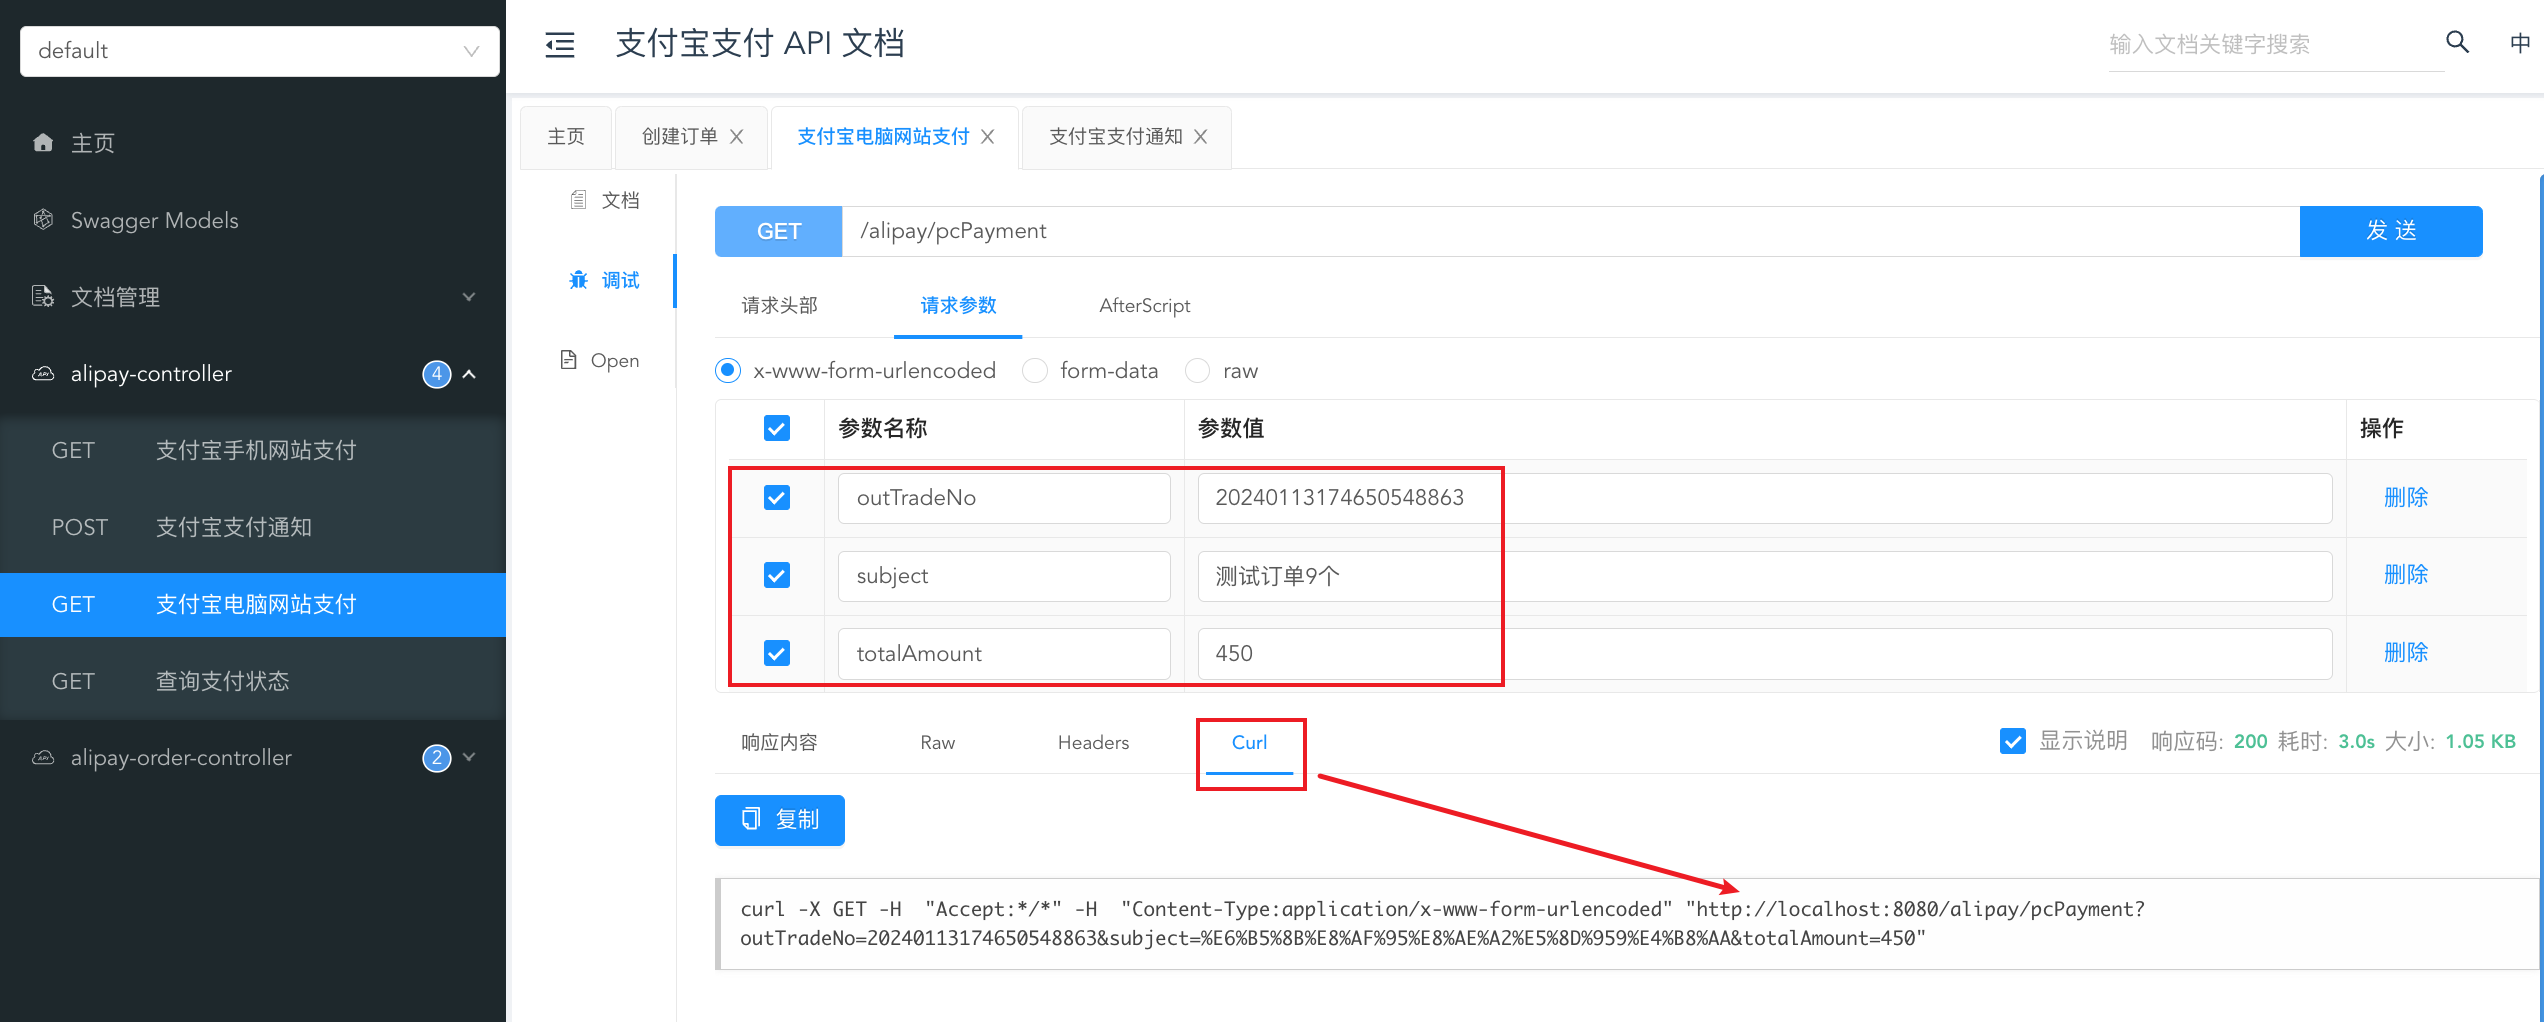This screenshot has height=1022, width=2544.
Task: Click the 复制 copy button
Action: [x=780, y=820]
